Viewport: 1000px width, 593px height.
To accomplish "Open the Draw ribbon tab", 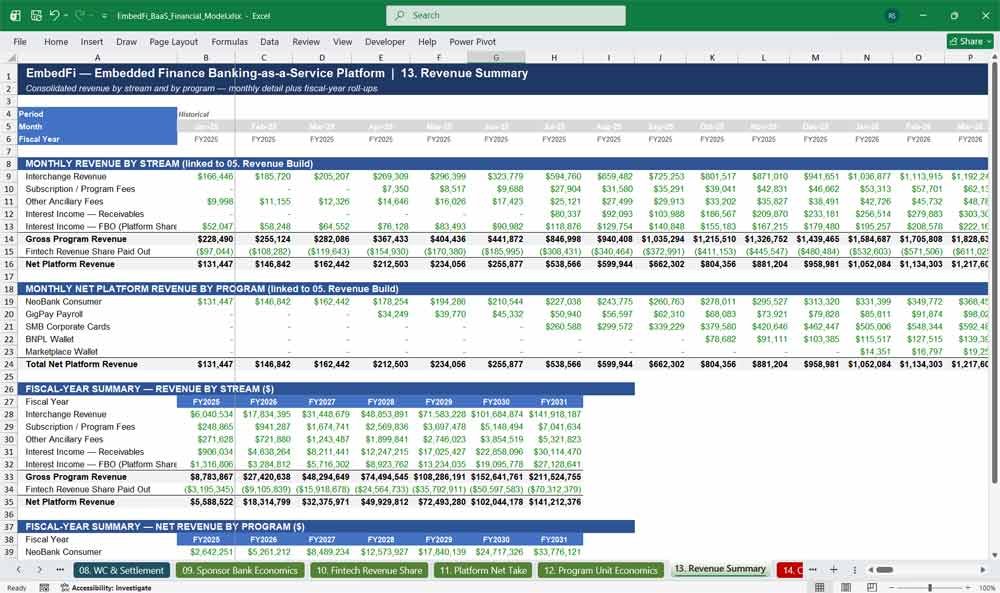I will 126,41.
